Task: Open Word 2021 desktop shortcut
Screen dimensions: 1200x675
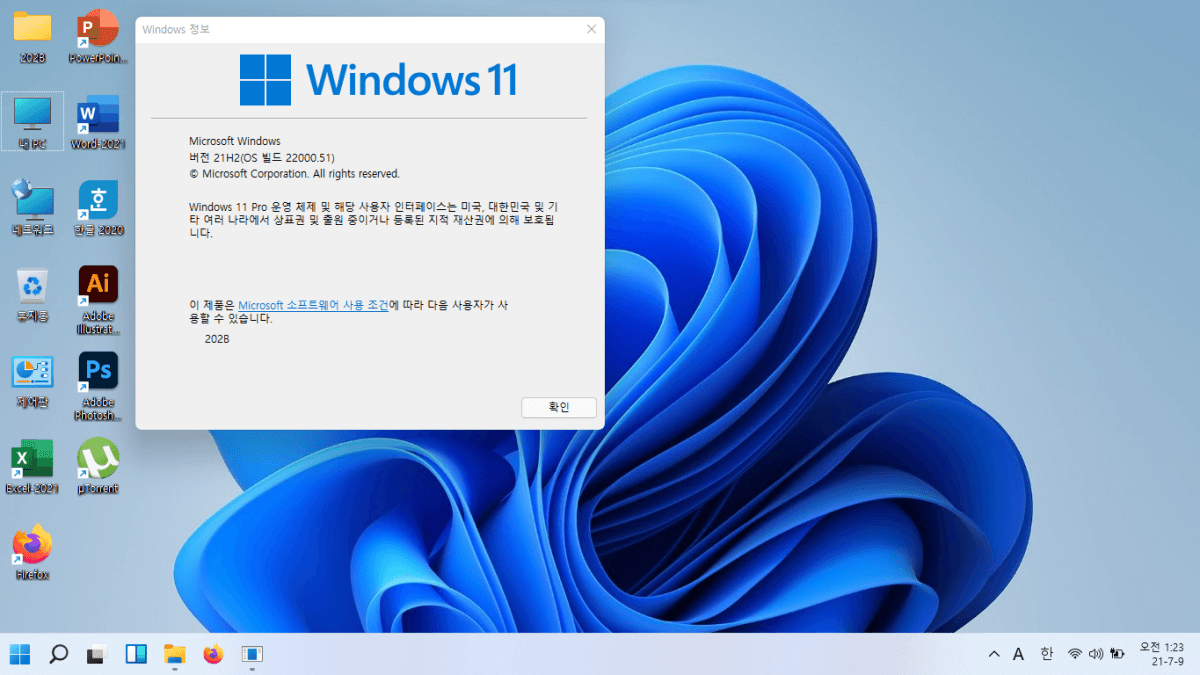Action: [98, 122]
